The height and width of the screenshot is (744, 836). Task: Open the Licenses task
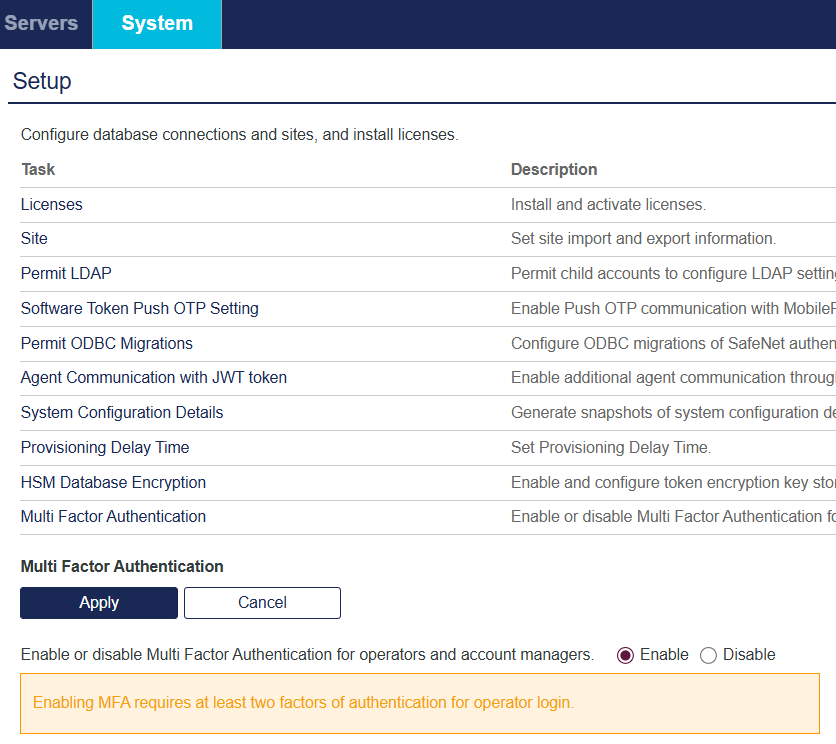(52, 204)
